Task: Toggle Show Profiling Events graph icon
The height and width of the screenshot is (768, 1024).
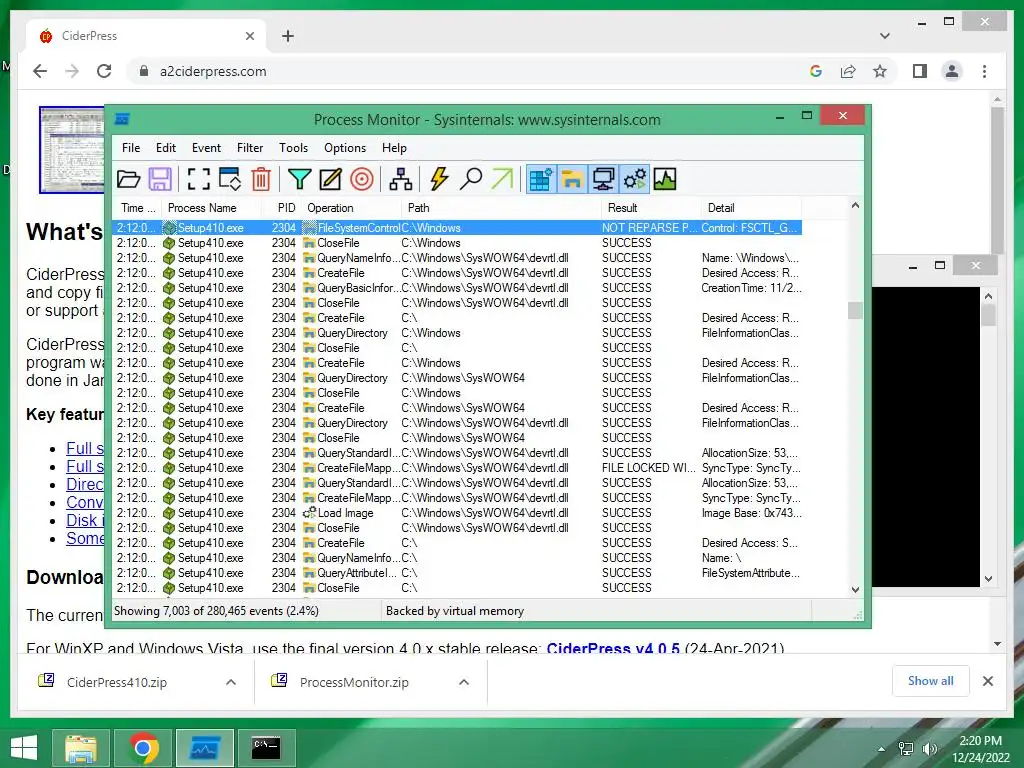Action: pyautogui.click(x=665, y=179)
